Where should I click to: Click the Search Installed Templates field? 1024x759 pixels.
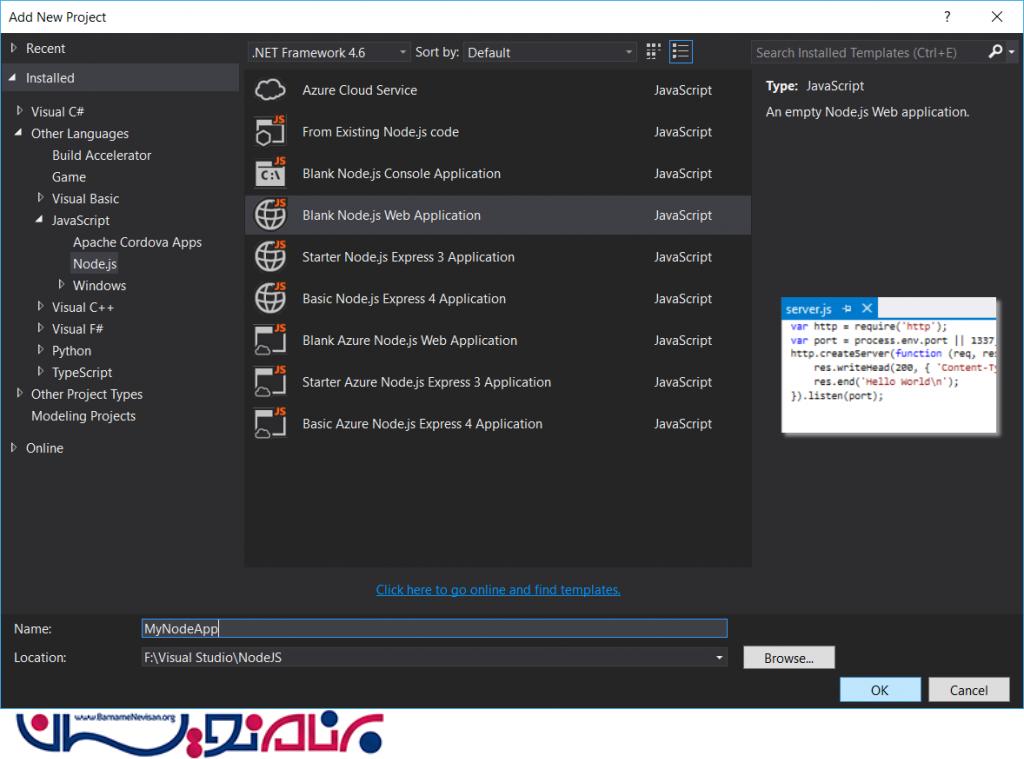(x=869, y=52)
